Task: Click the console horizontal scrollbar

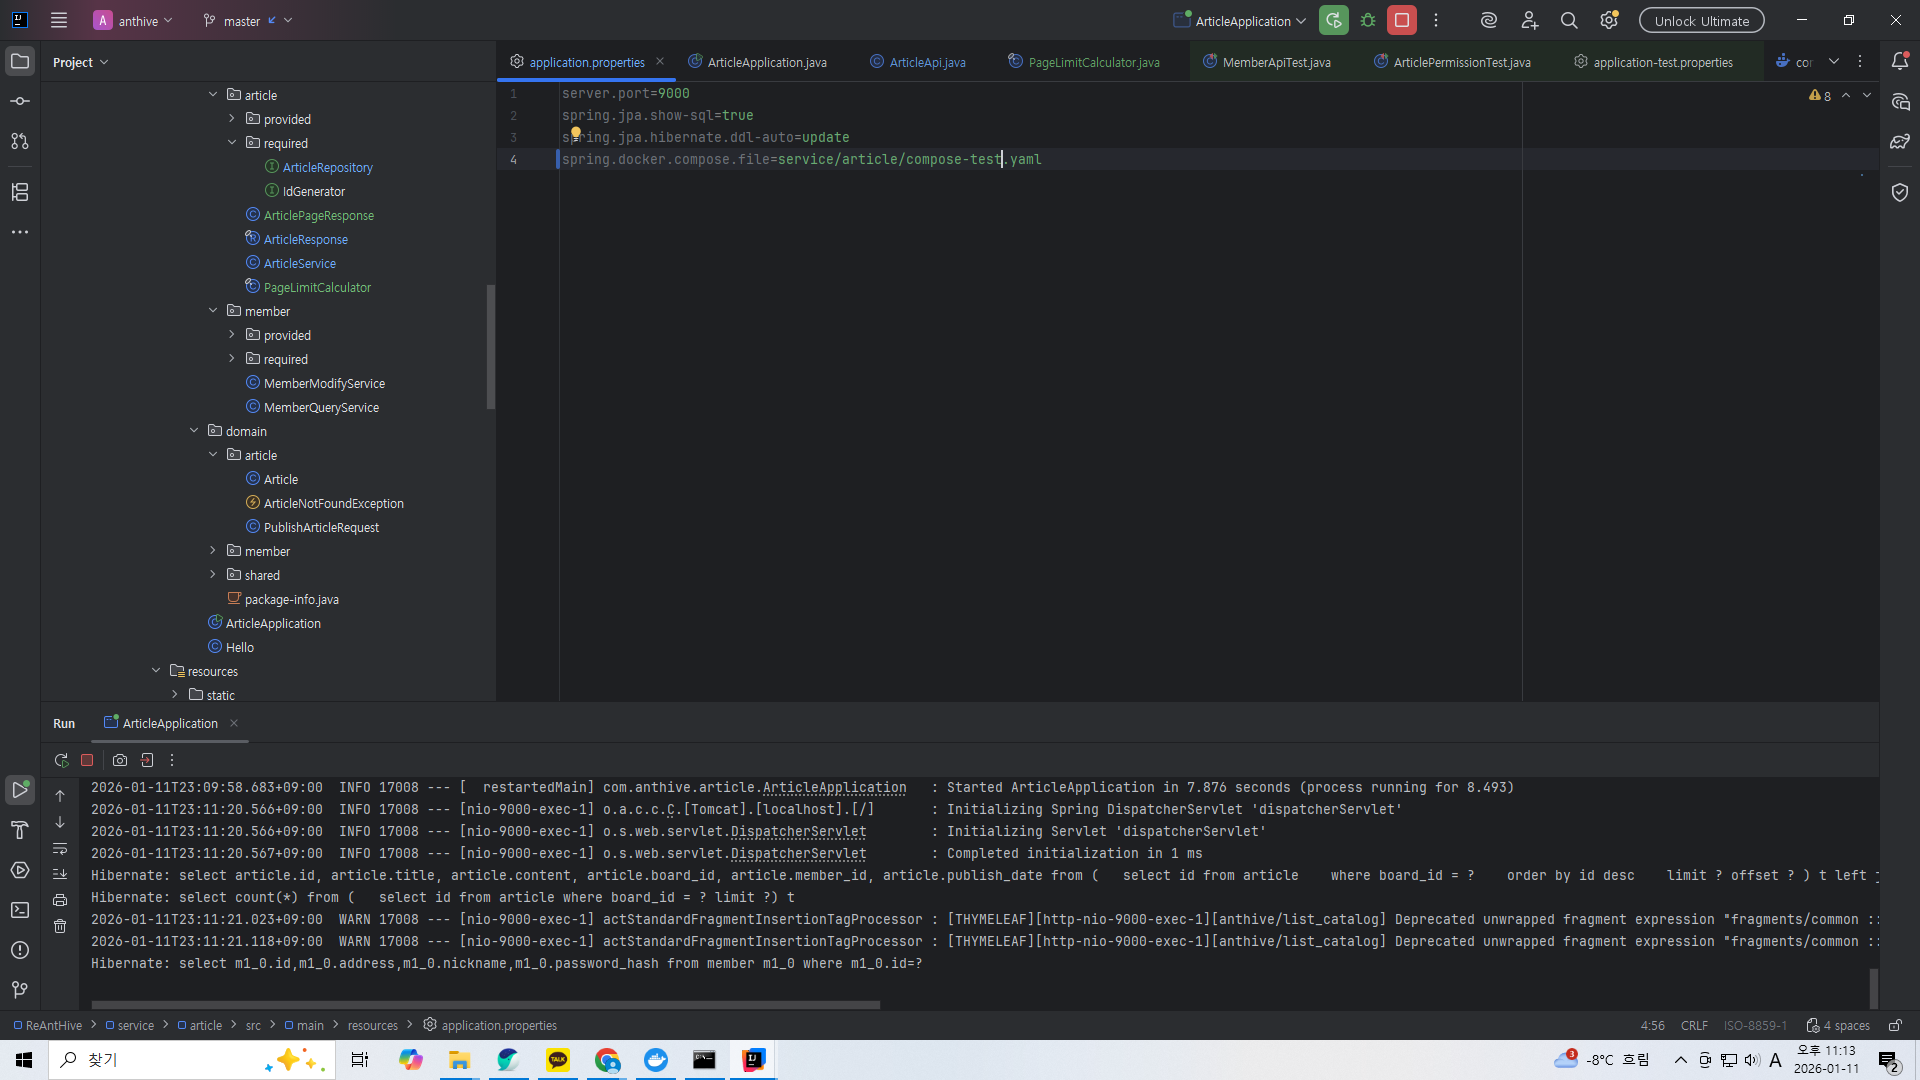Action: (x=486, y=1005)
